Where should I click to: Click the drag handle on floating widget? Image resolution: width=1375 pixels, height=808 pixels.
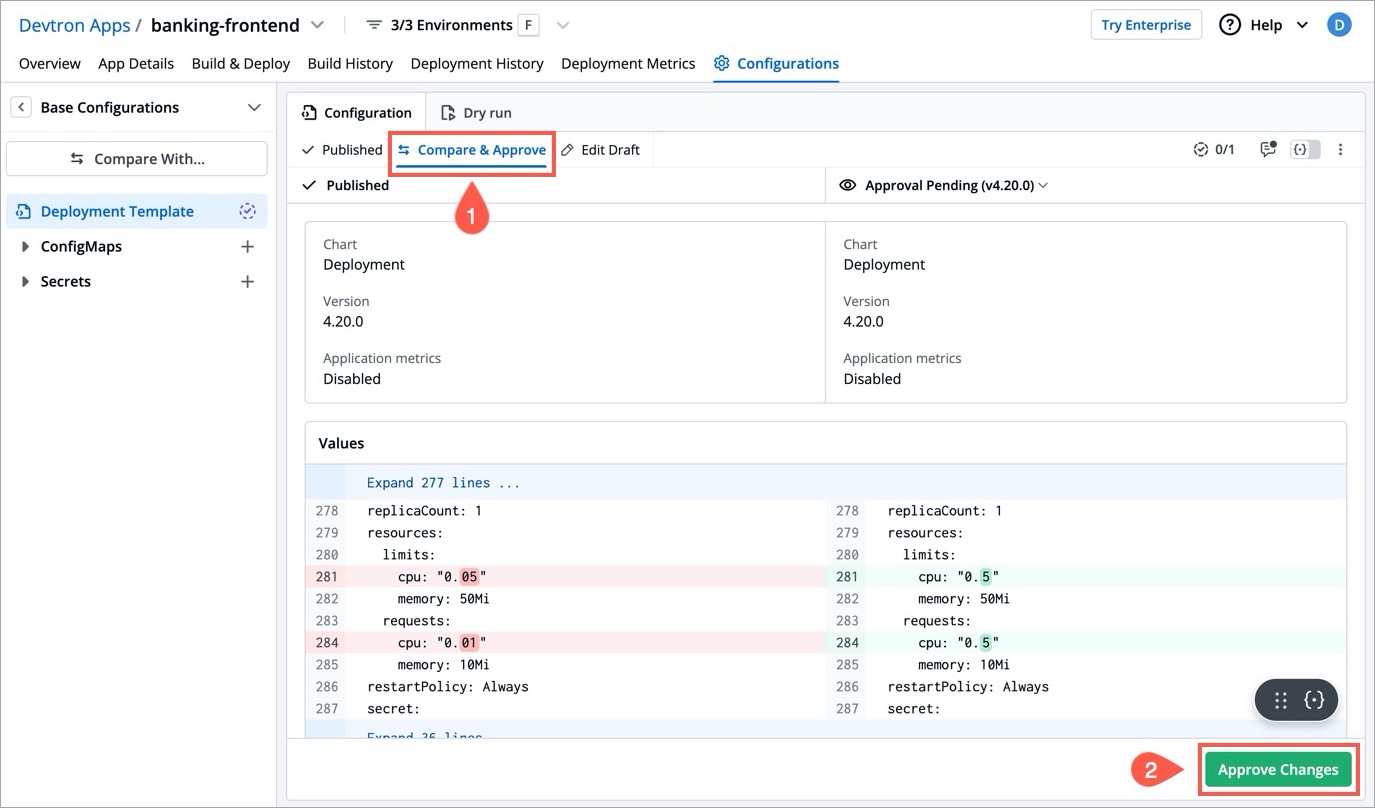1281,701
